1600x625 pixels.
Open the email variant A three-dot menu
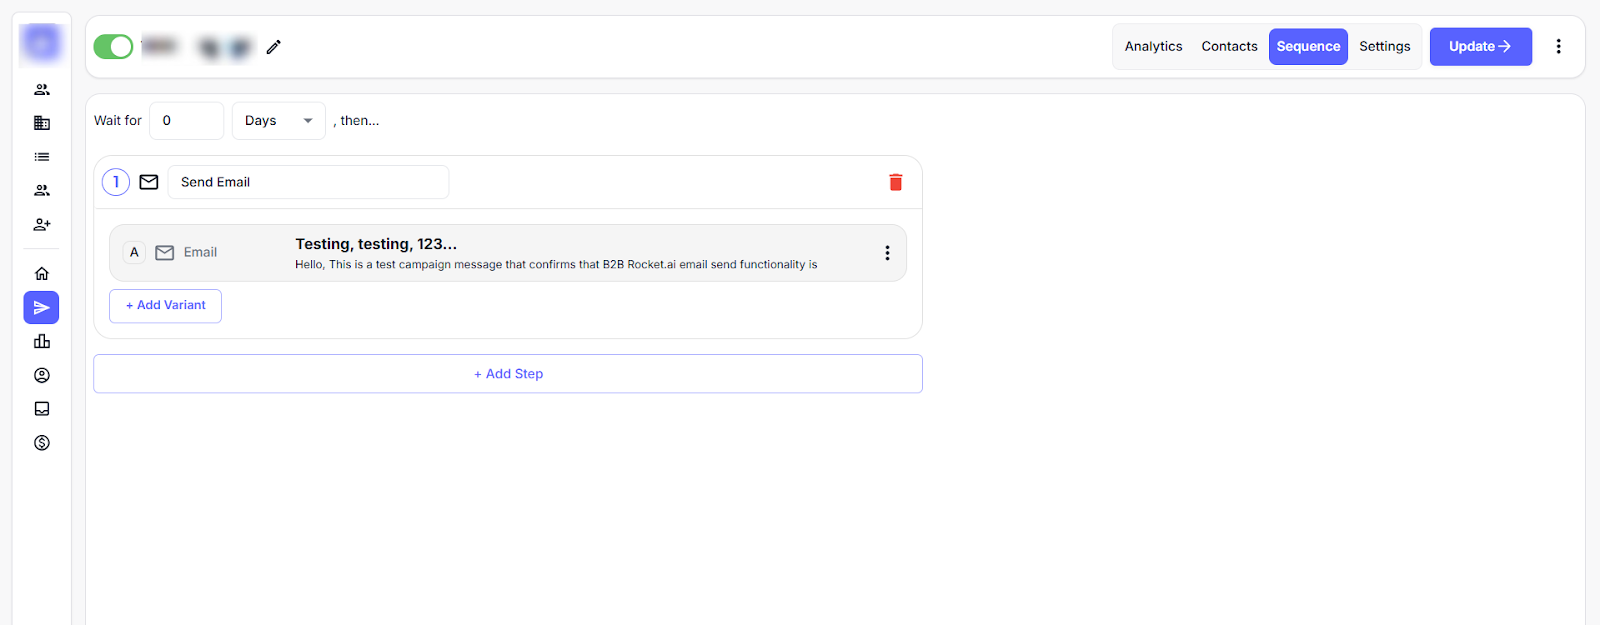[x=887, y=253]
